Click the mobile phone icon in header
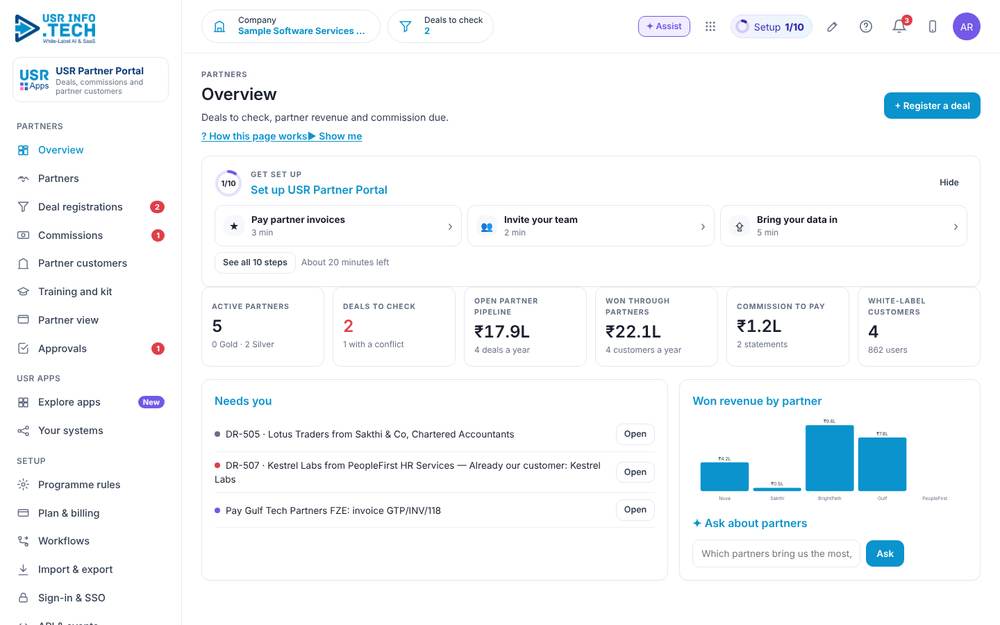 [x=932, y=26]
